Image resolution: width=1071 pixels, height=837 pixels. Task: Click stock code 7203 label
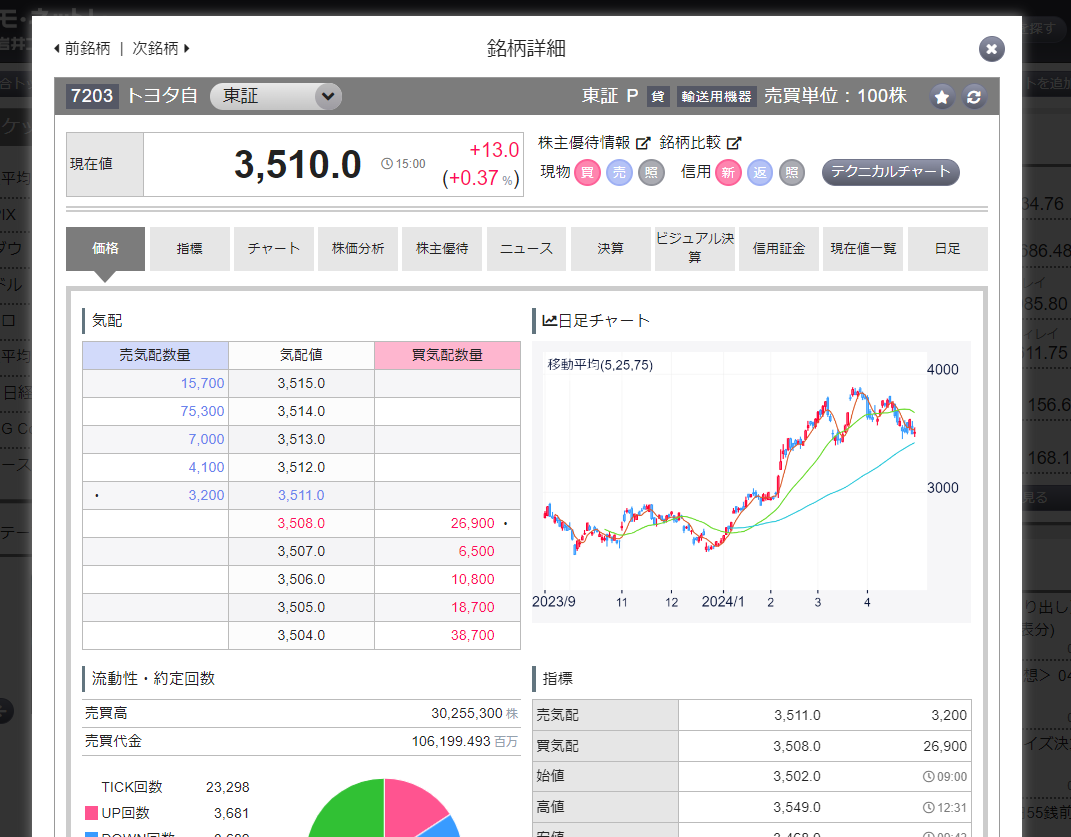(92, 96)
